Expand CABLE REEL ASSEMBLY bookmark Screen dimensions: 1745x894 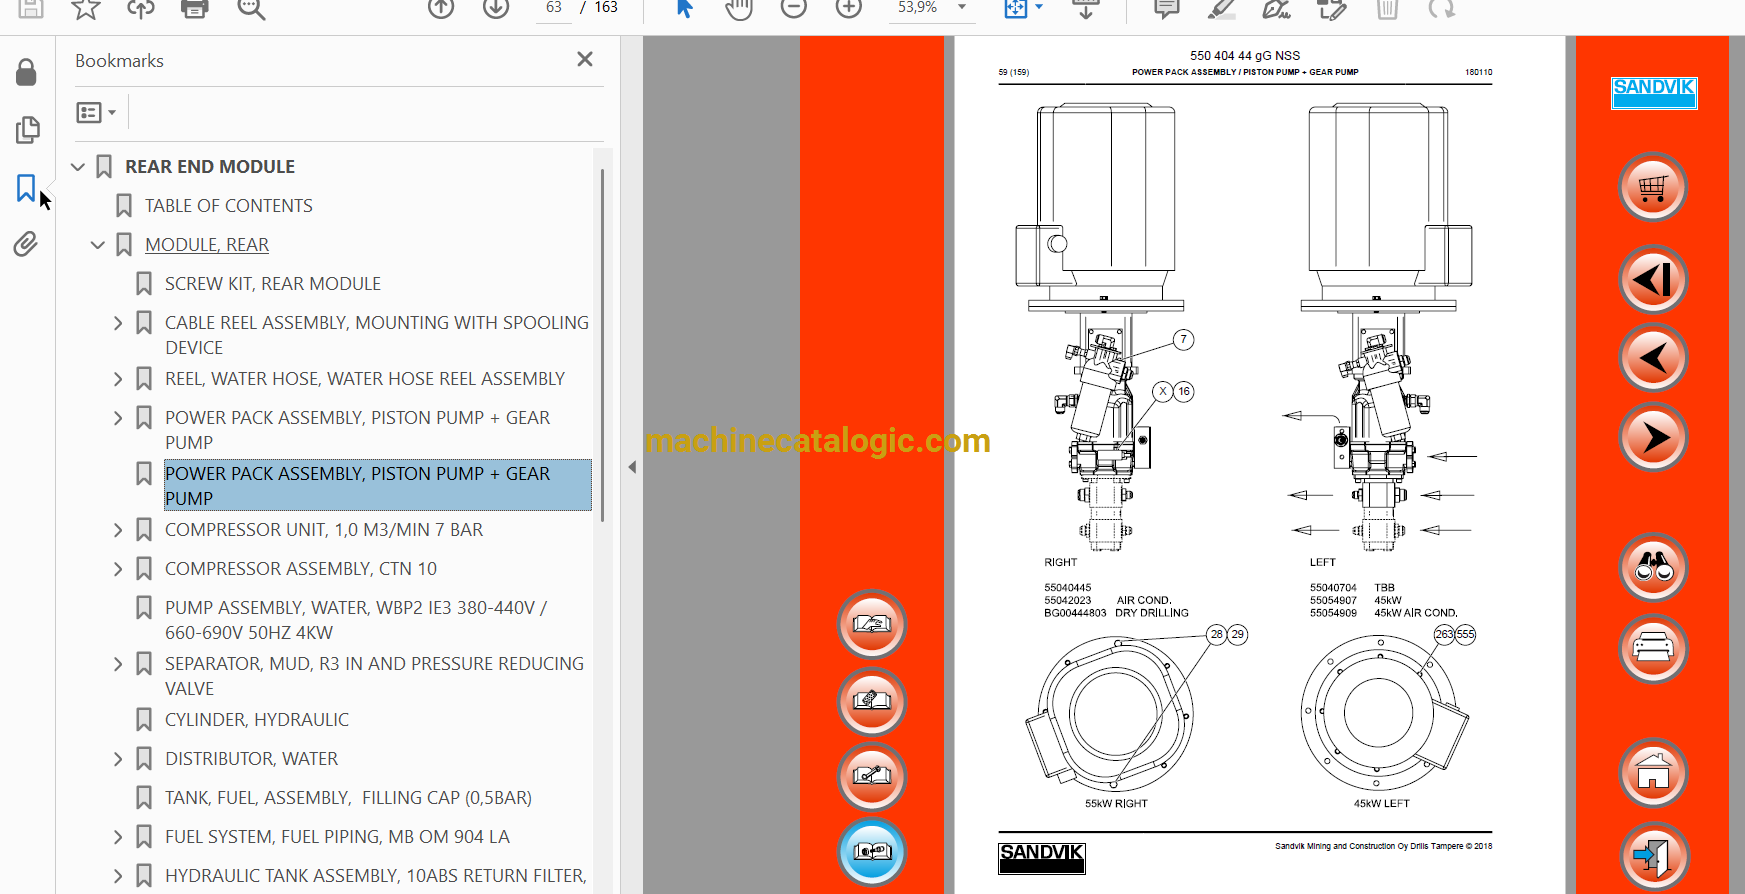click(118, 323)
